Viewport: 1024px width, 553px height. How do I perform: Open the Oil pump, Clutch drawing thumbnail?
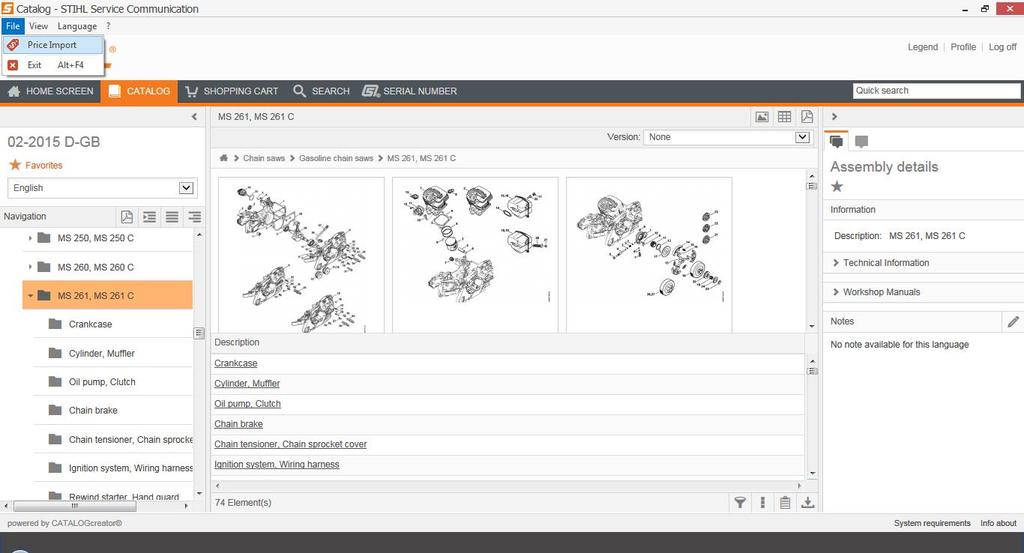tap(648, 255)
